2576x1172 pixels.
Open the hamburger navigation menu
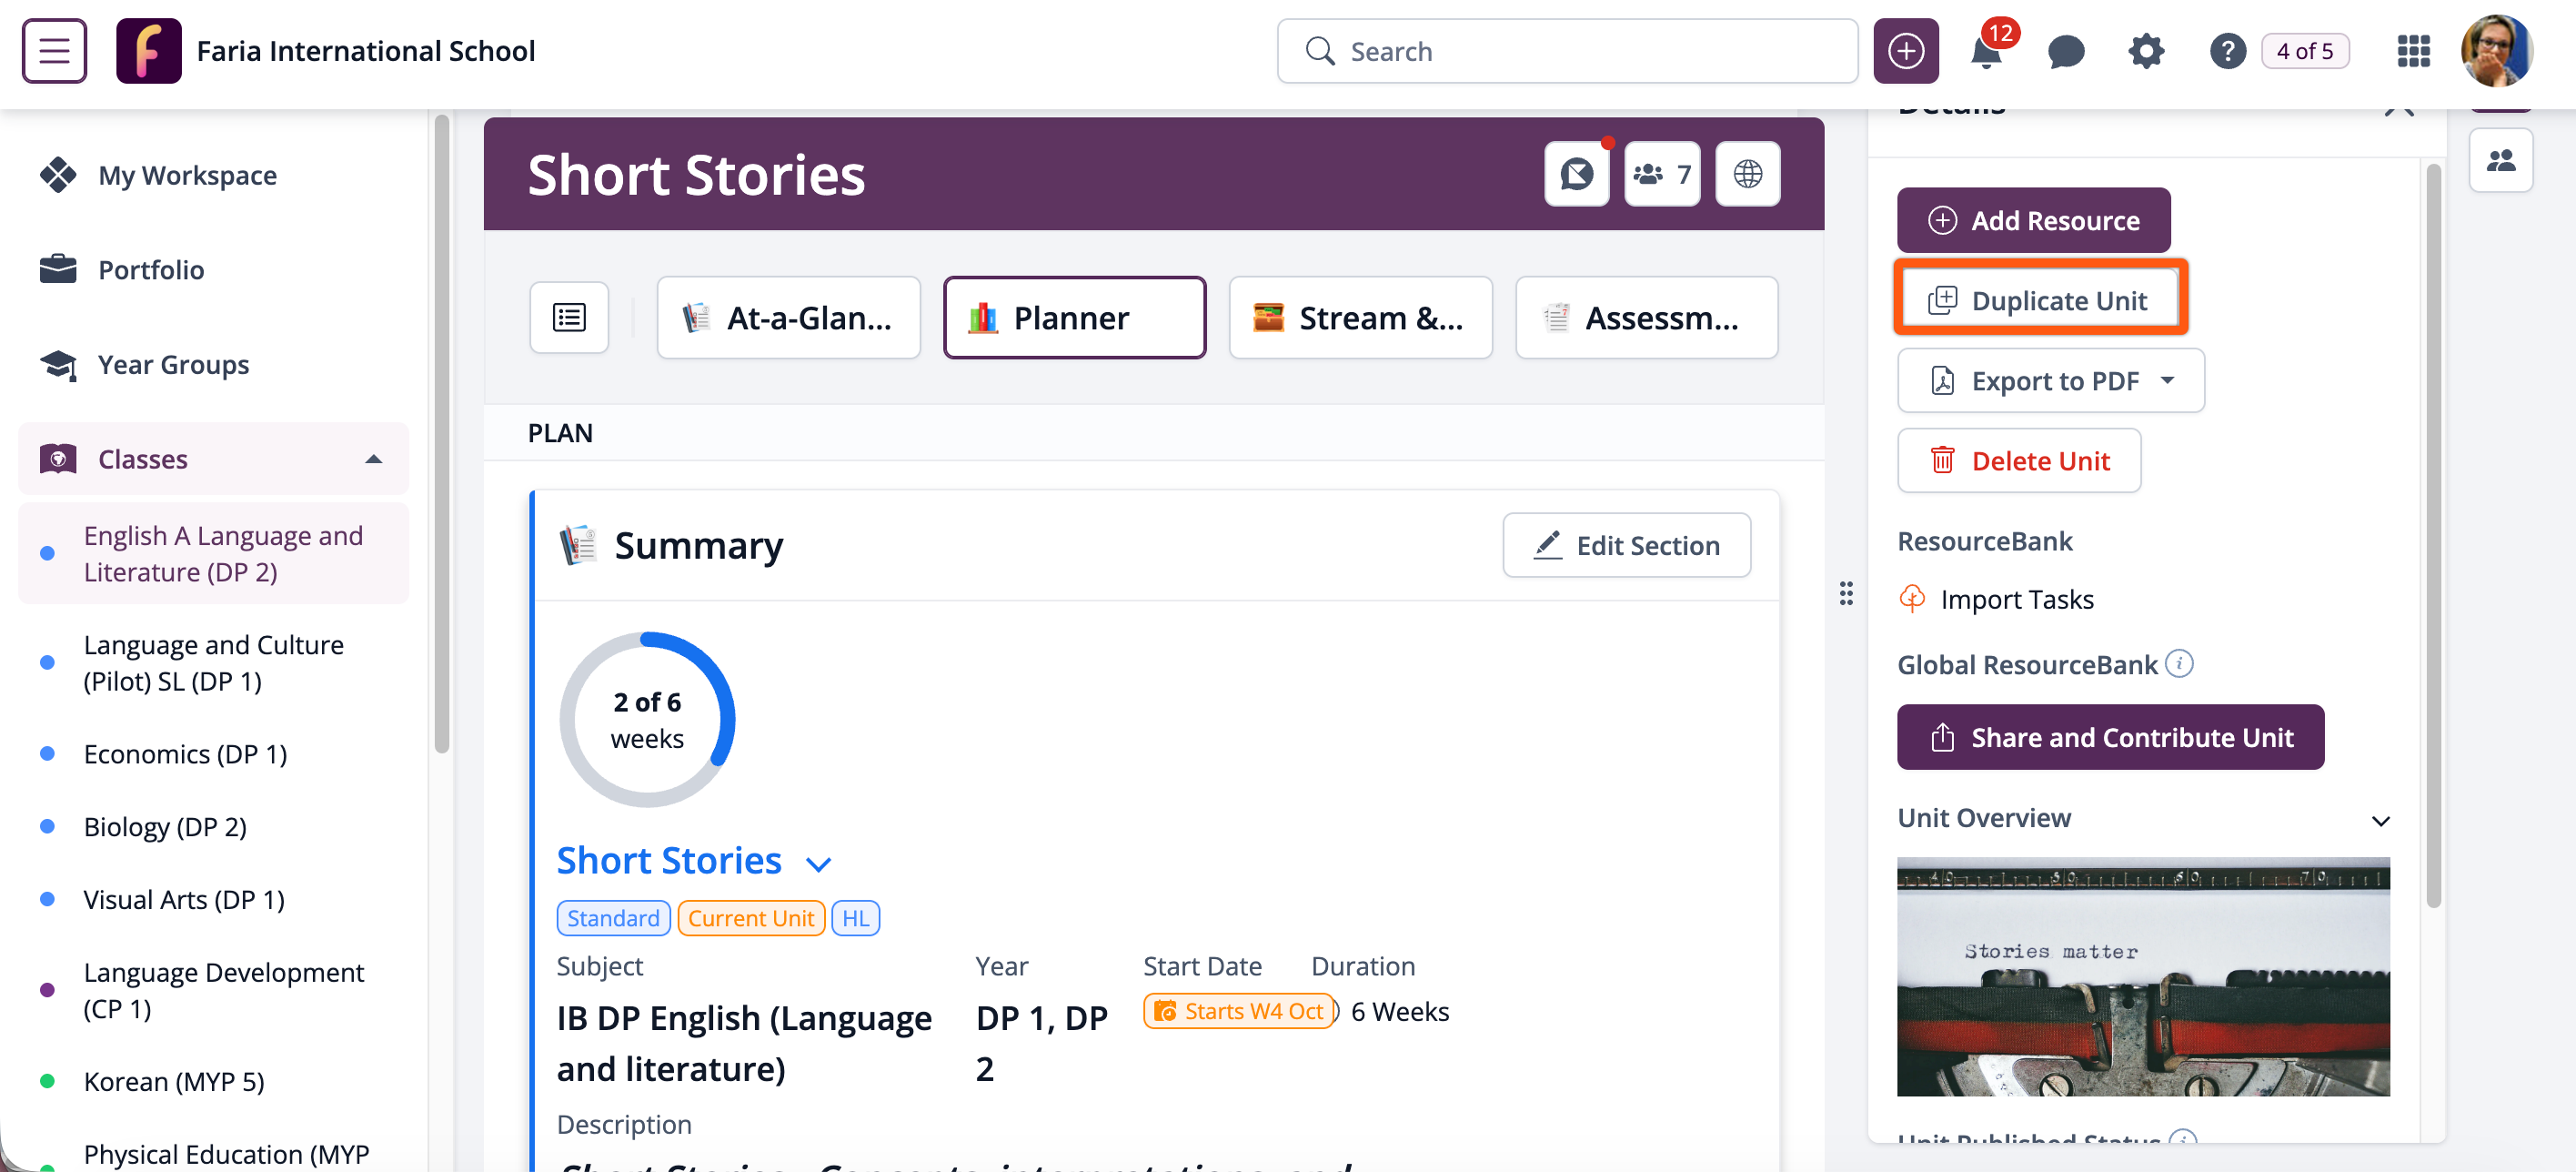pyautogui.click(x=54, y=50)
